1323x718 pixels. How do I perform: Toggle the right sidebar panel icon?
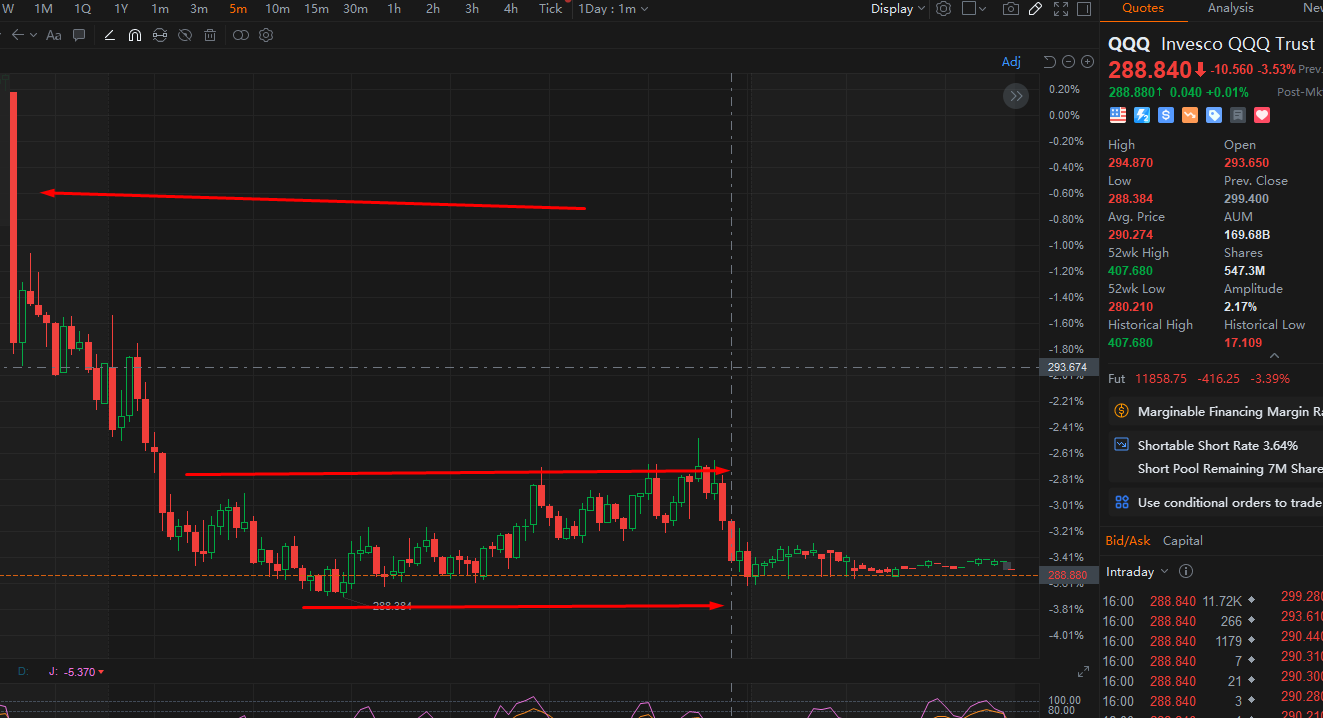[1084, 9]
